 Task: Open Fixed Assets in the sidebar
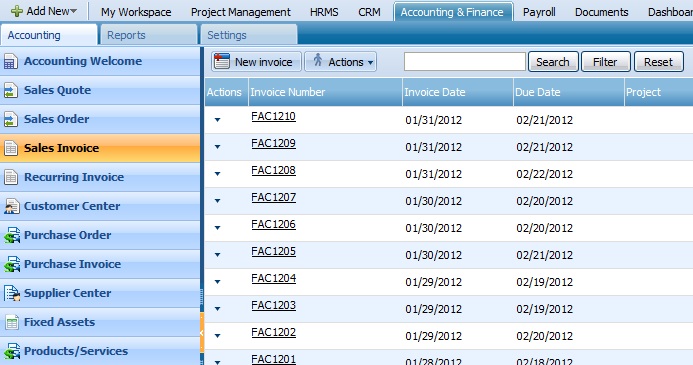[100, 323]
